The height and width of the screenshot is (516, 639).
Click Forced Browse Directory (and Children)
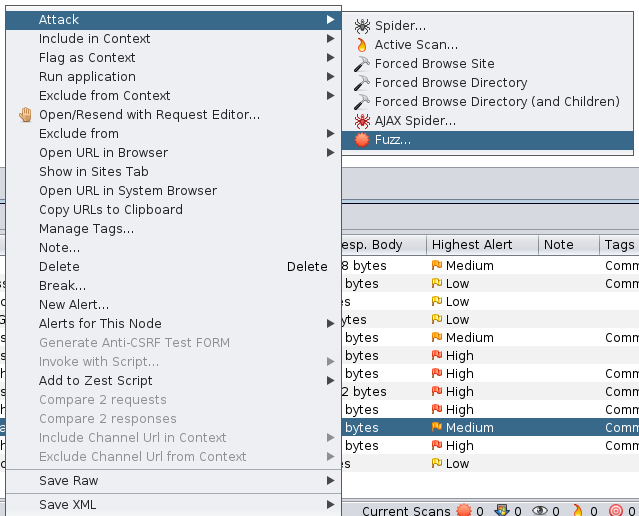(x=496, y=102)
